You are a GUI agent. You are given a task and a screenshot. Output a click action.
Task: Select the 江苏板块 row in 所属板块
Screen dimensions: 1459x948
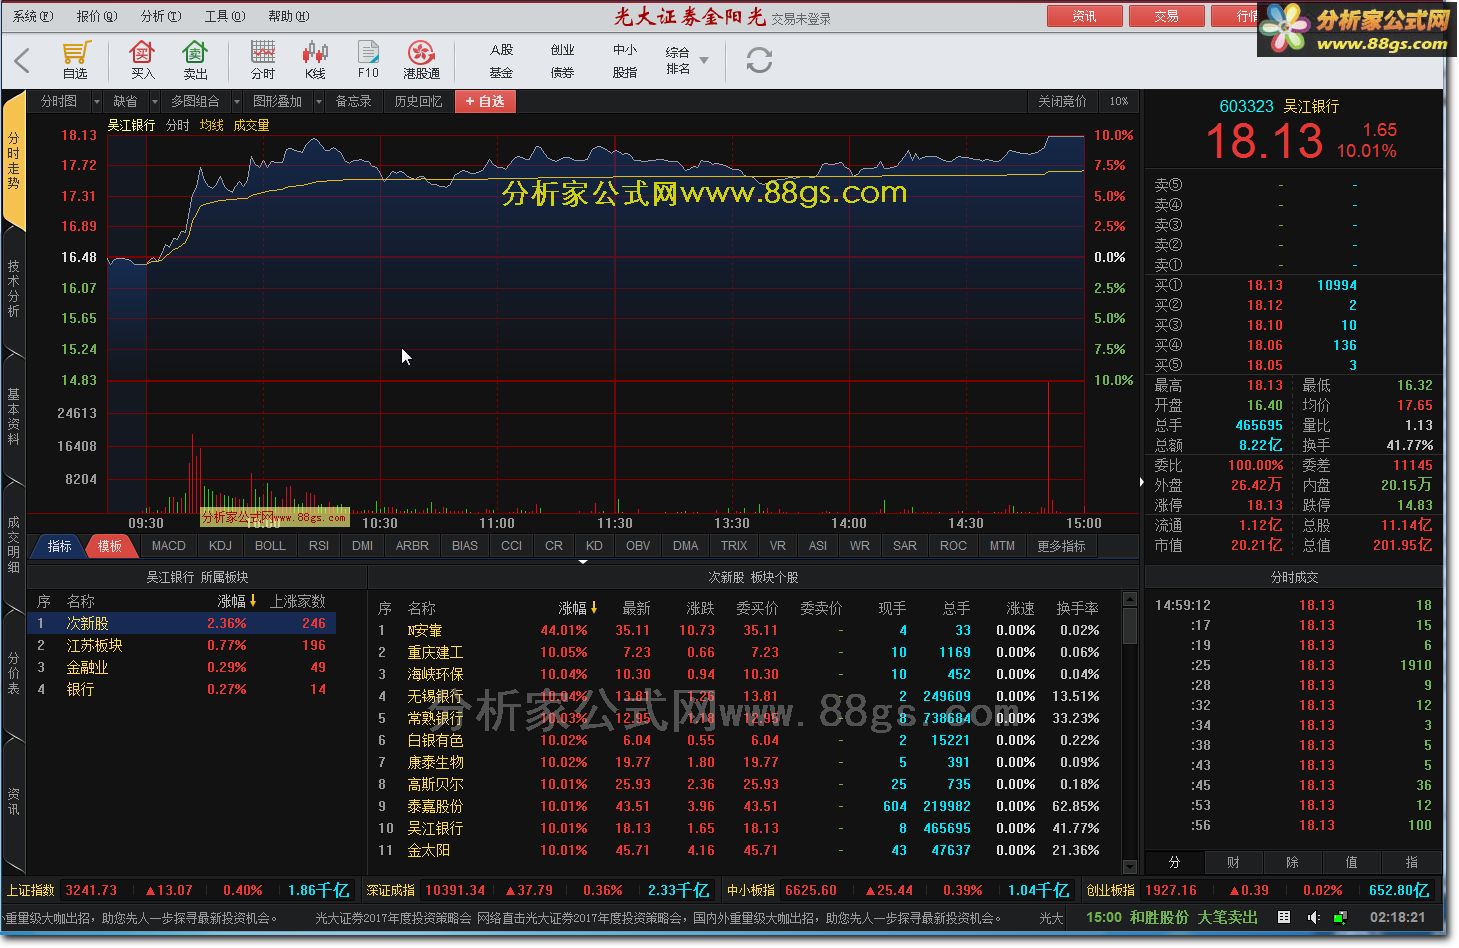click(x=182, y=645)
